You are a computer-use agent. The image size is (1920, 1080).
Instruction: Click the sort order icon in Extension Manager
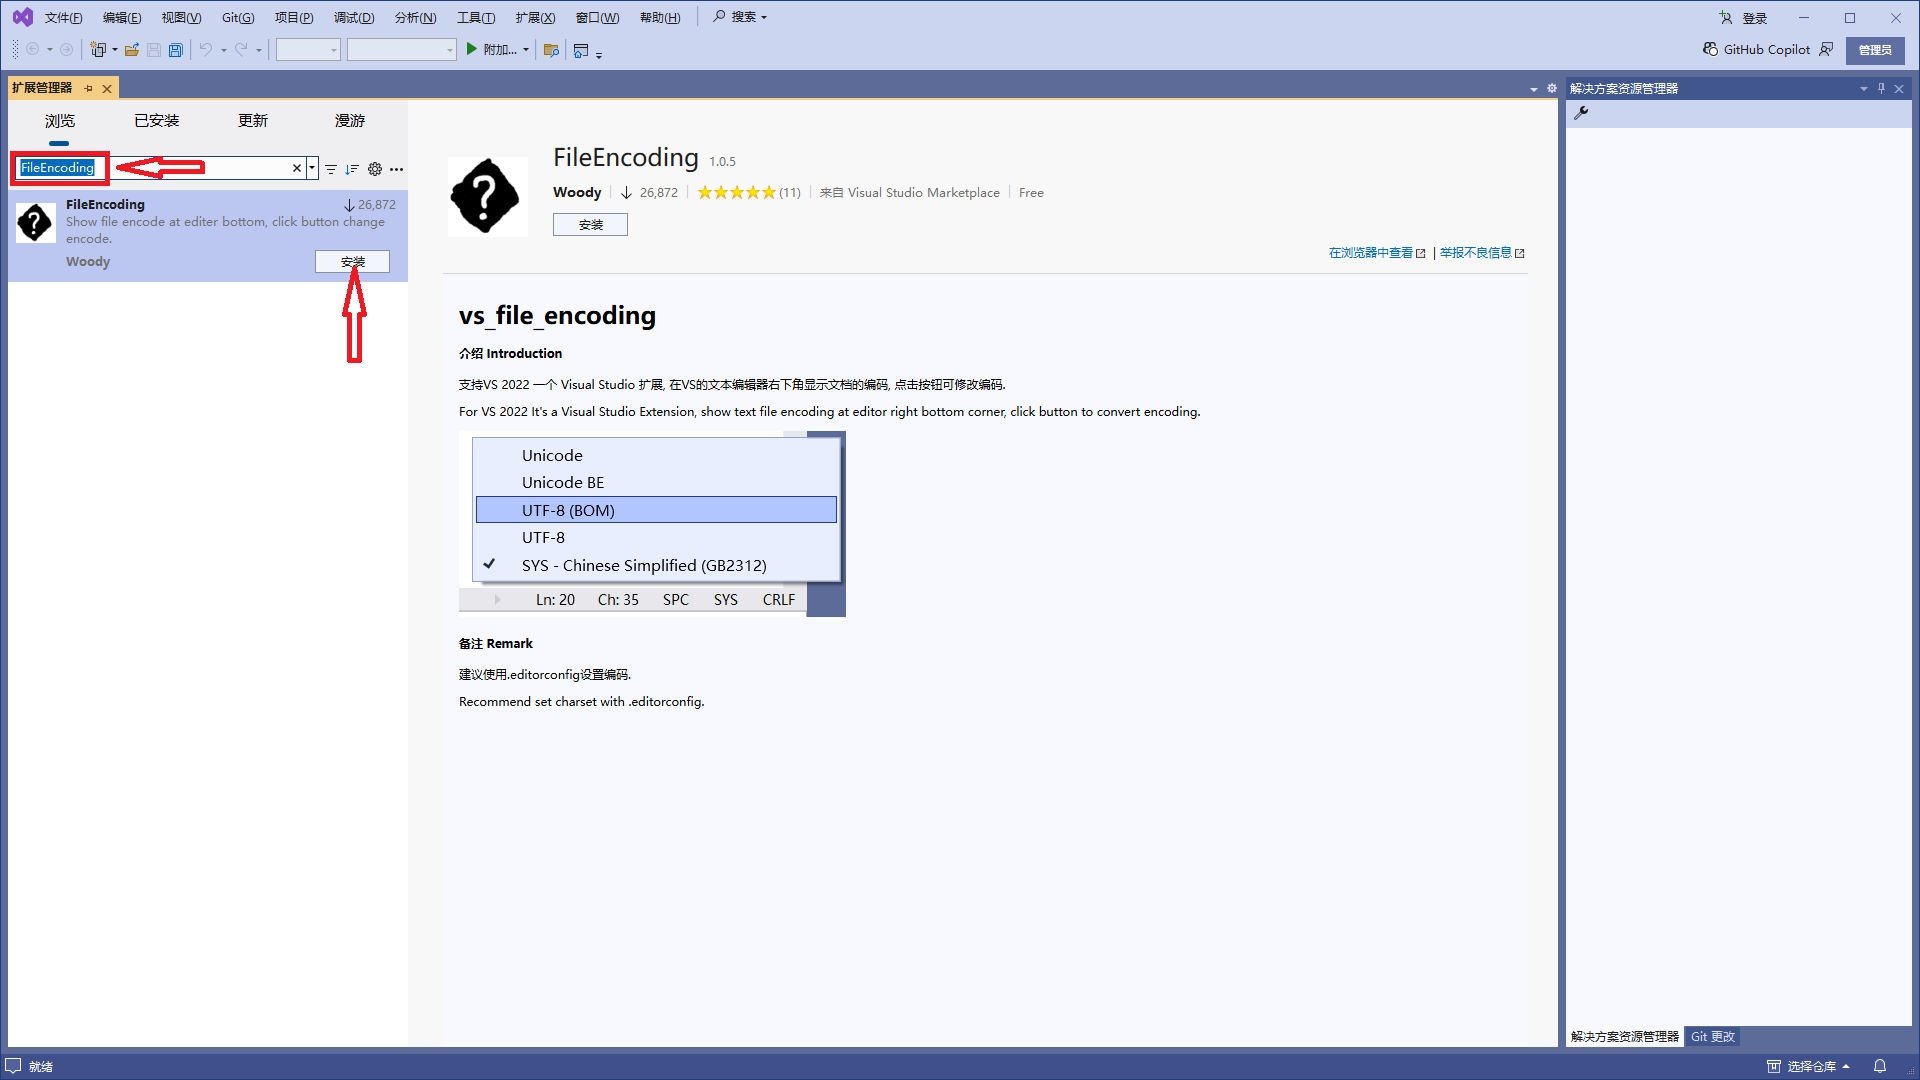point(351,169)
